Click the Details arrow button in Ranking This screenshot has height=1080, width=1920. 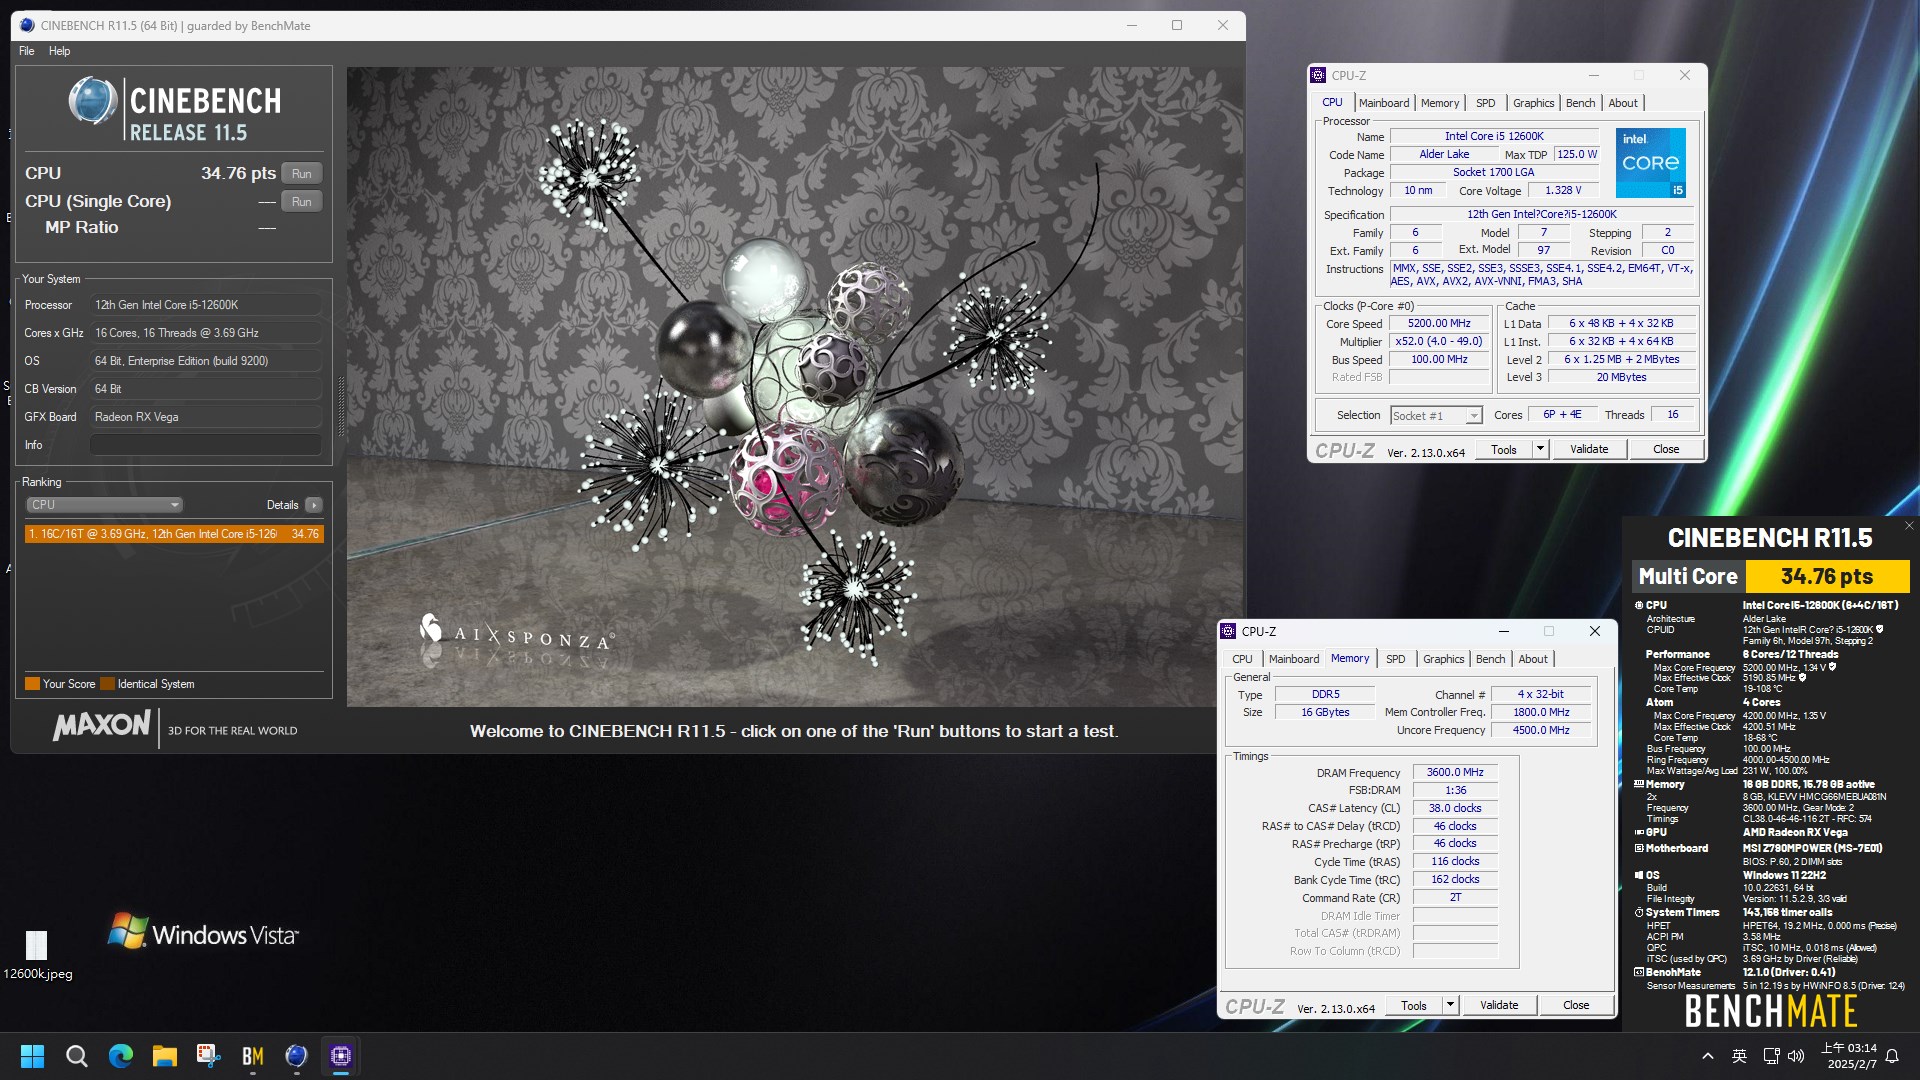[x=314, y=505]
